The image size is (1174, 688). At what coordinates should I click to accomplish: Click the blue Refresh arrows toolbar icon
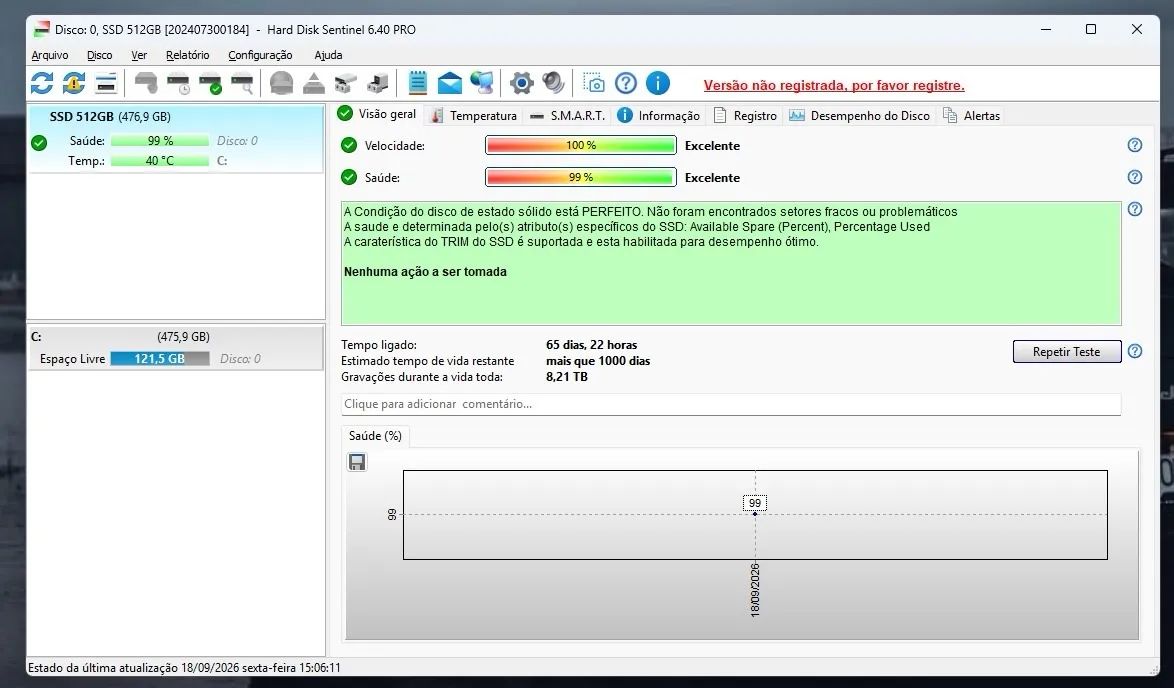42,83
